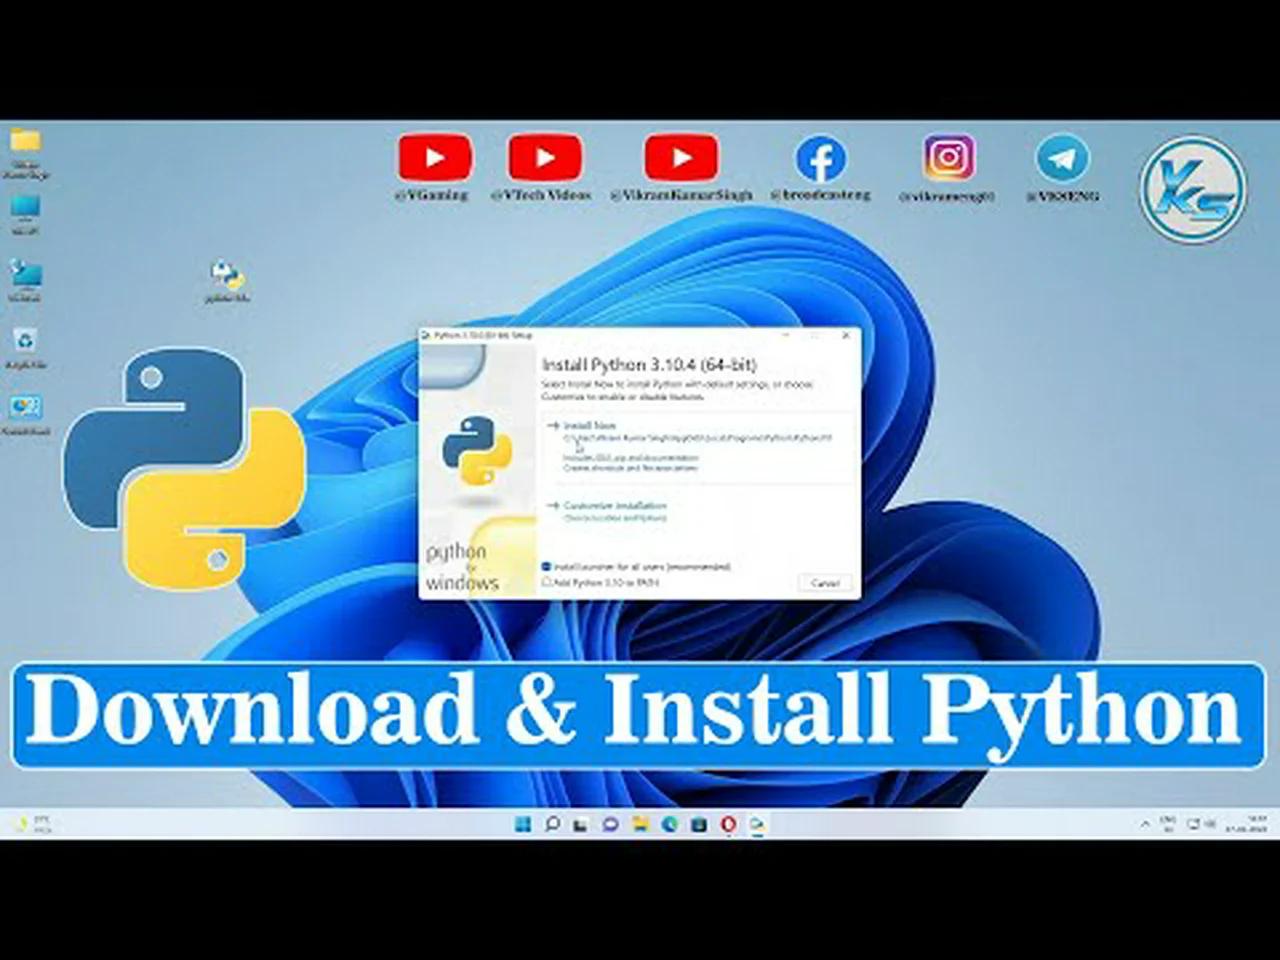Open the Python installer file on desktop
This screenshot has width=1280, height=960.
(227, 281)
